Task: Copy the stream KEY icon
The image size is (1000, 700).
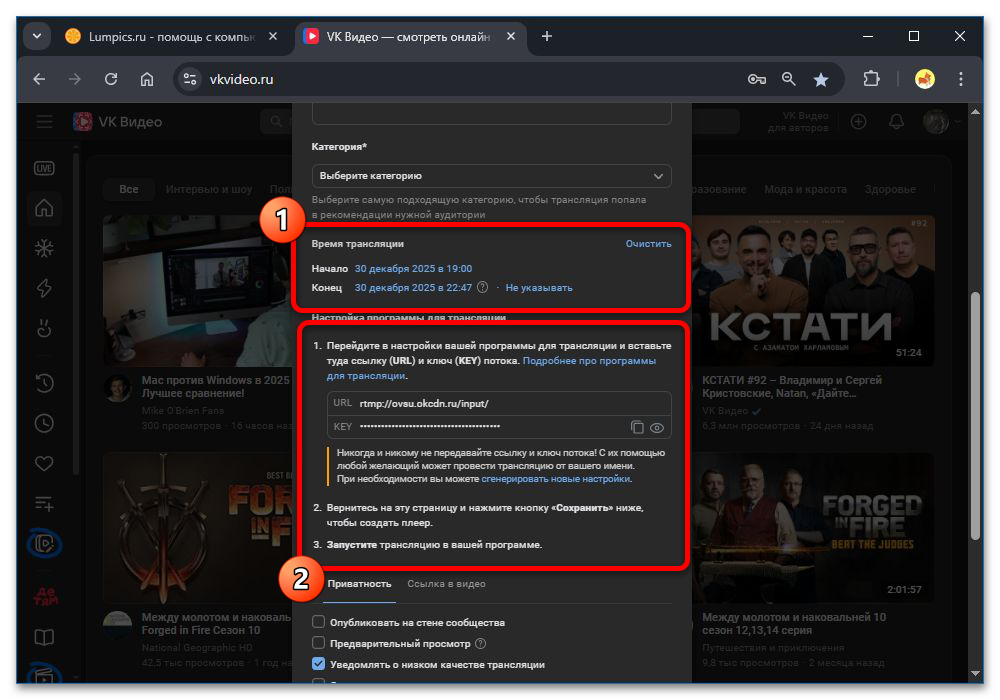Action: [x=636, y=427]
